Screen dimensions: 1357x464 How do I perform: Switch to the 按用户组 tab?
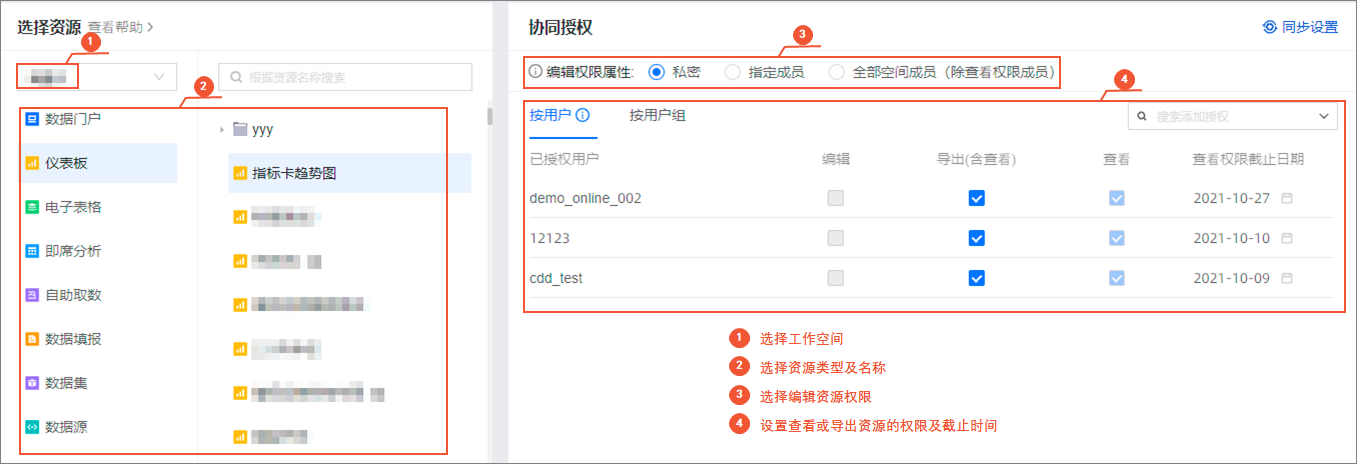point(657,115)
